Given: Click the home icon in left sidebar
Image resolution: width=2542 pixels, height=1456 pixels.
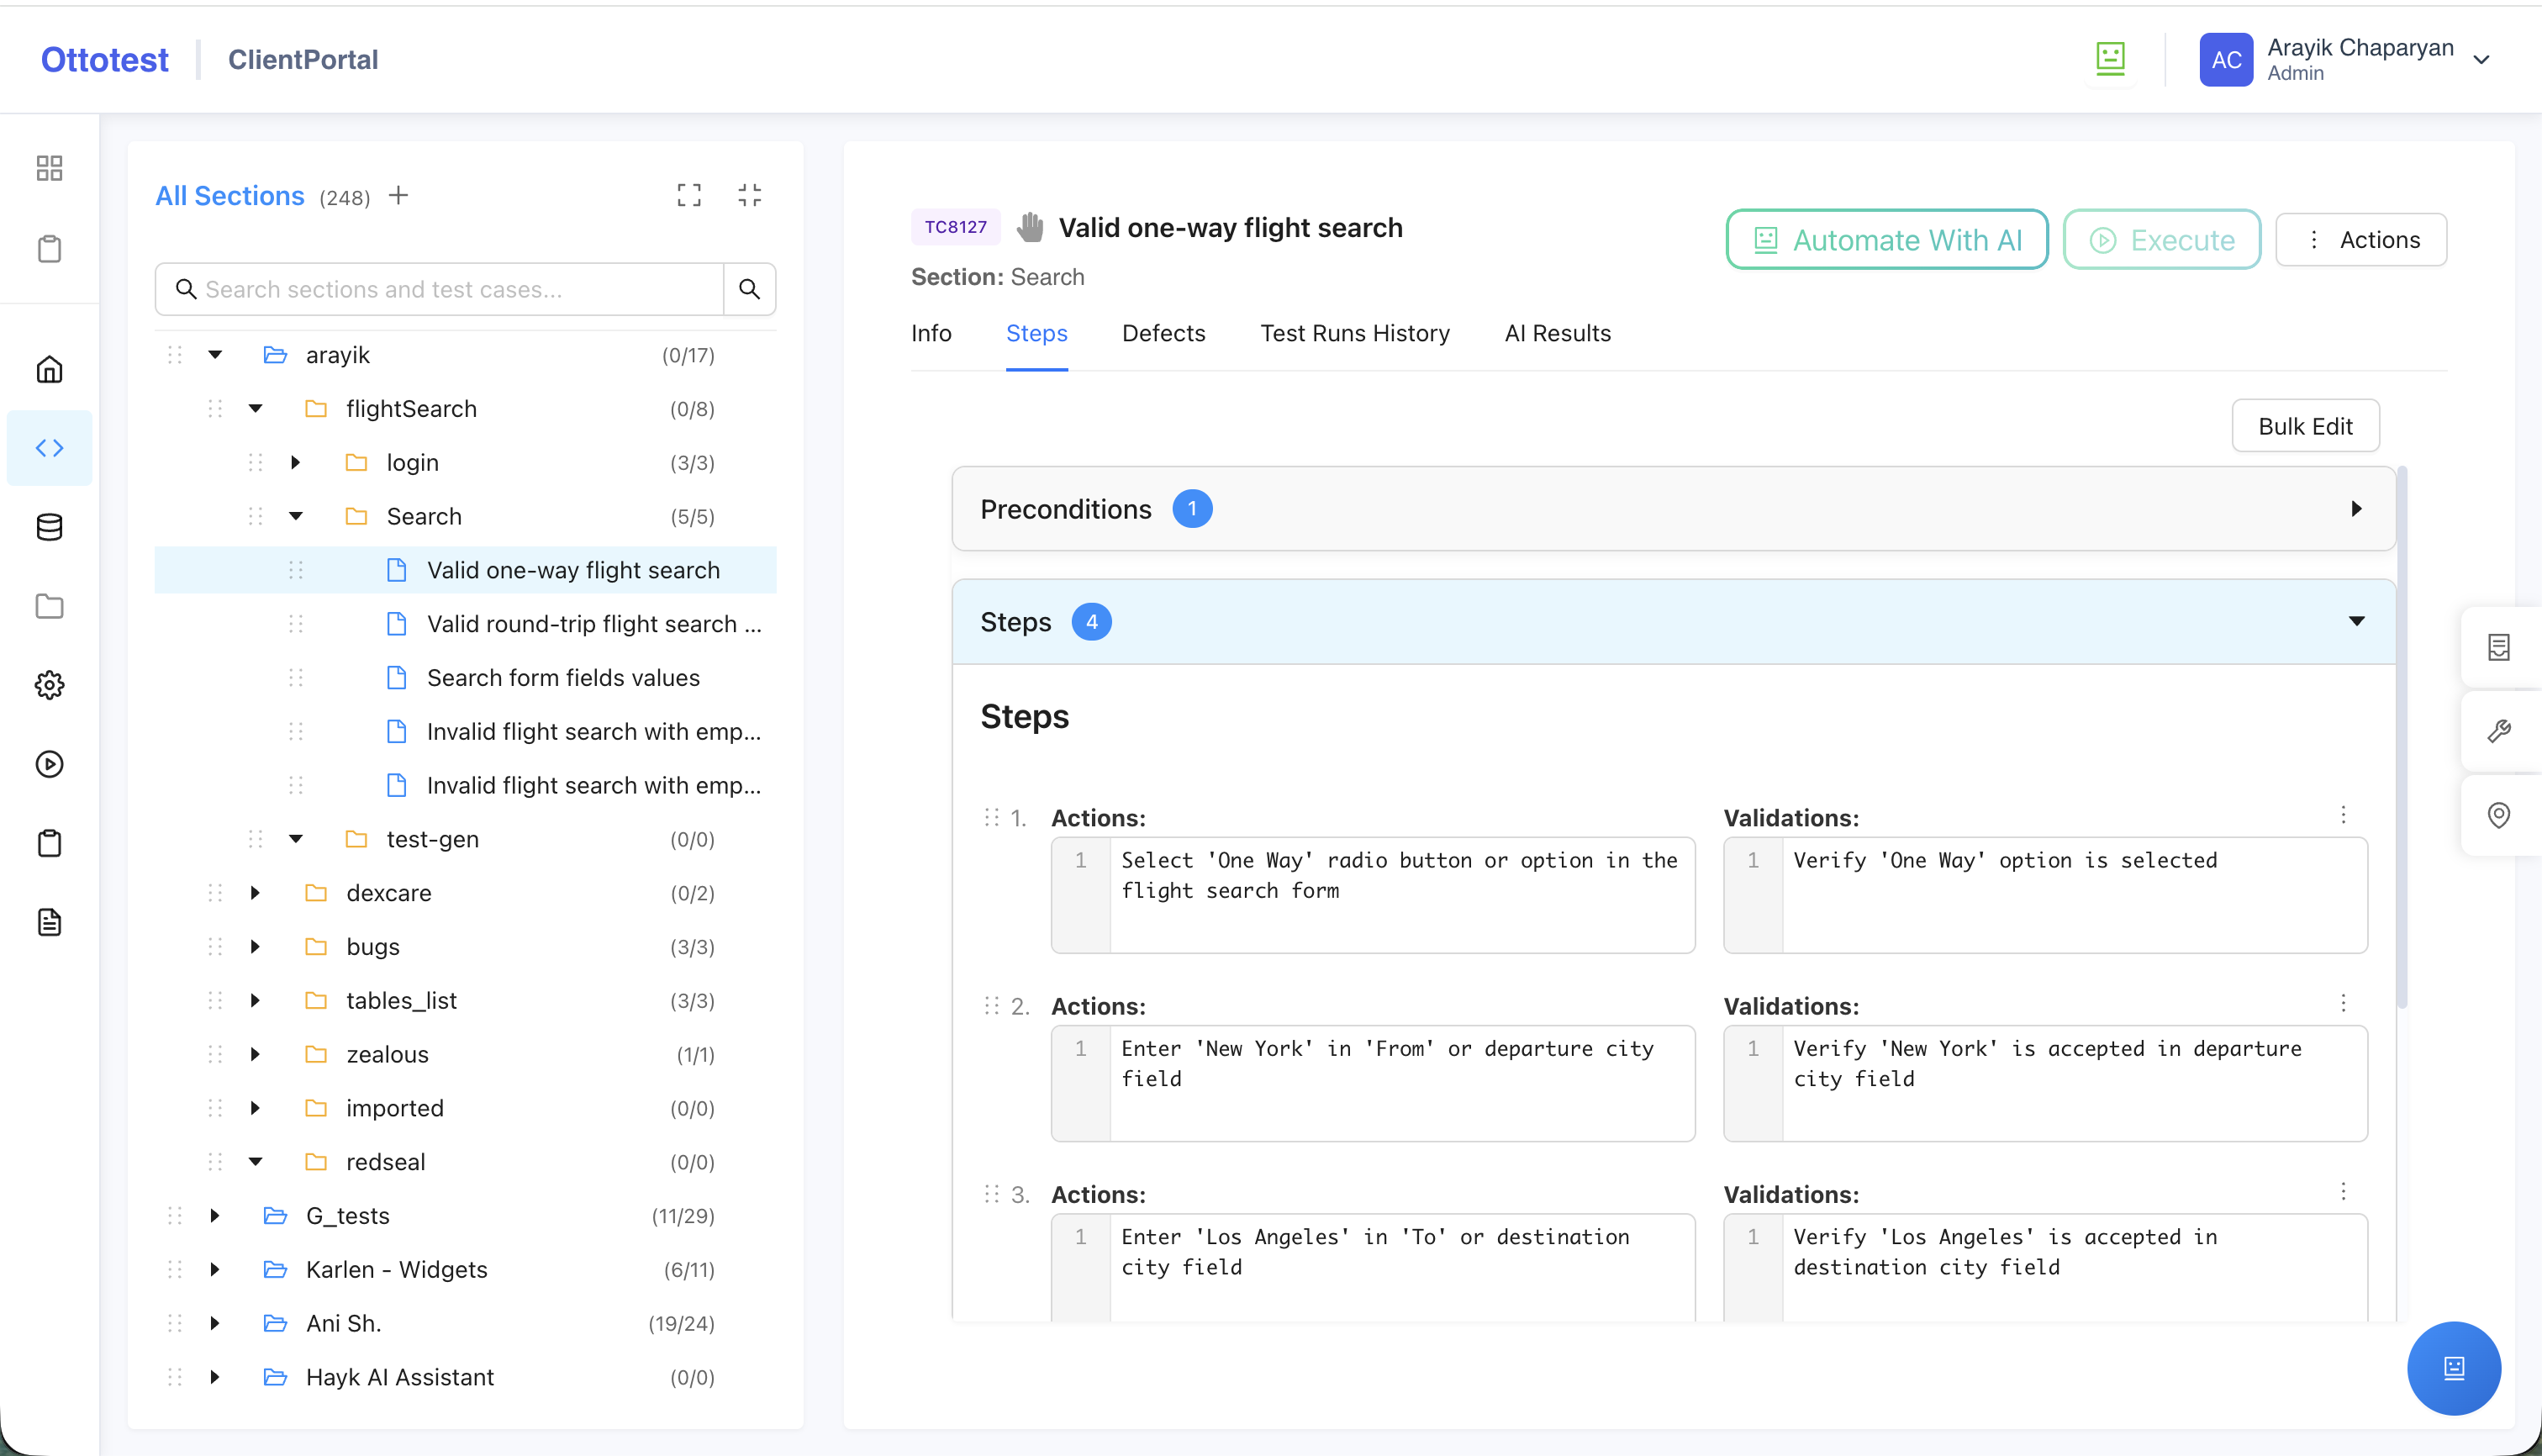Looking at the screenshot, I should pos(49,369).
